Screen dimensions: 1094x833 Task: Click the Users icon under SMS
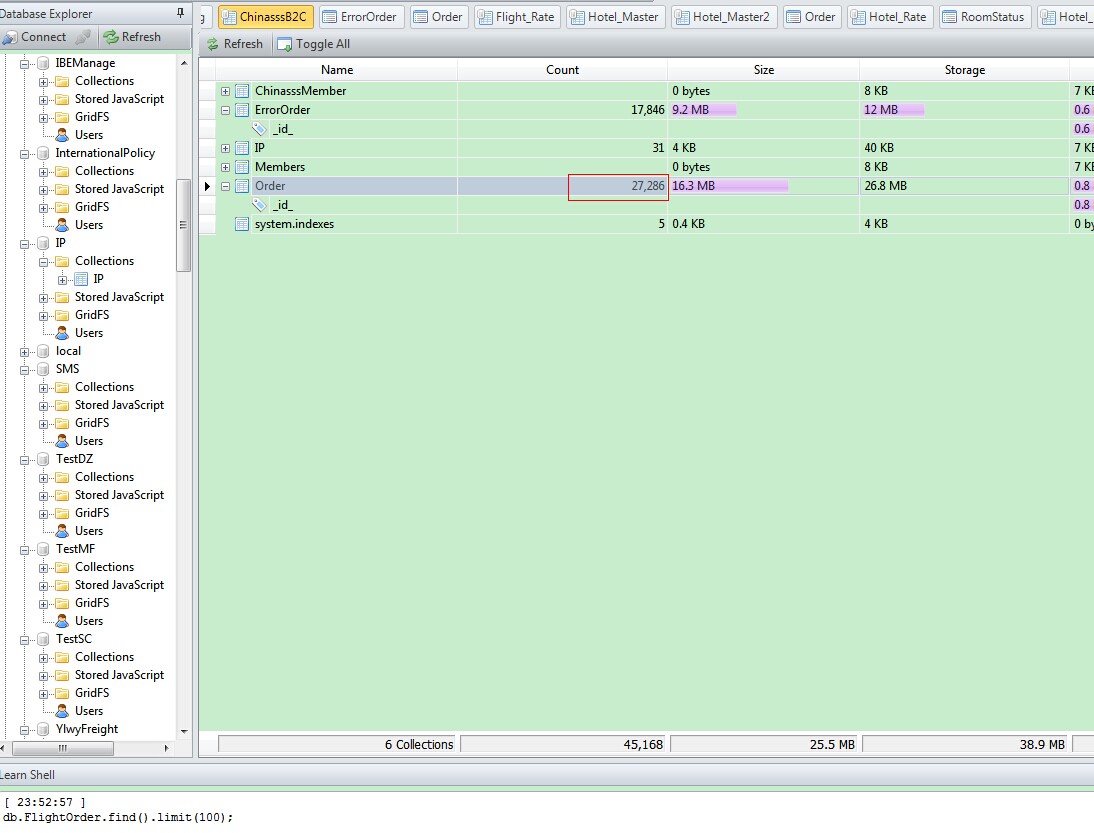(62, 442)
